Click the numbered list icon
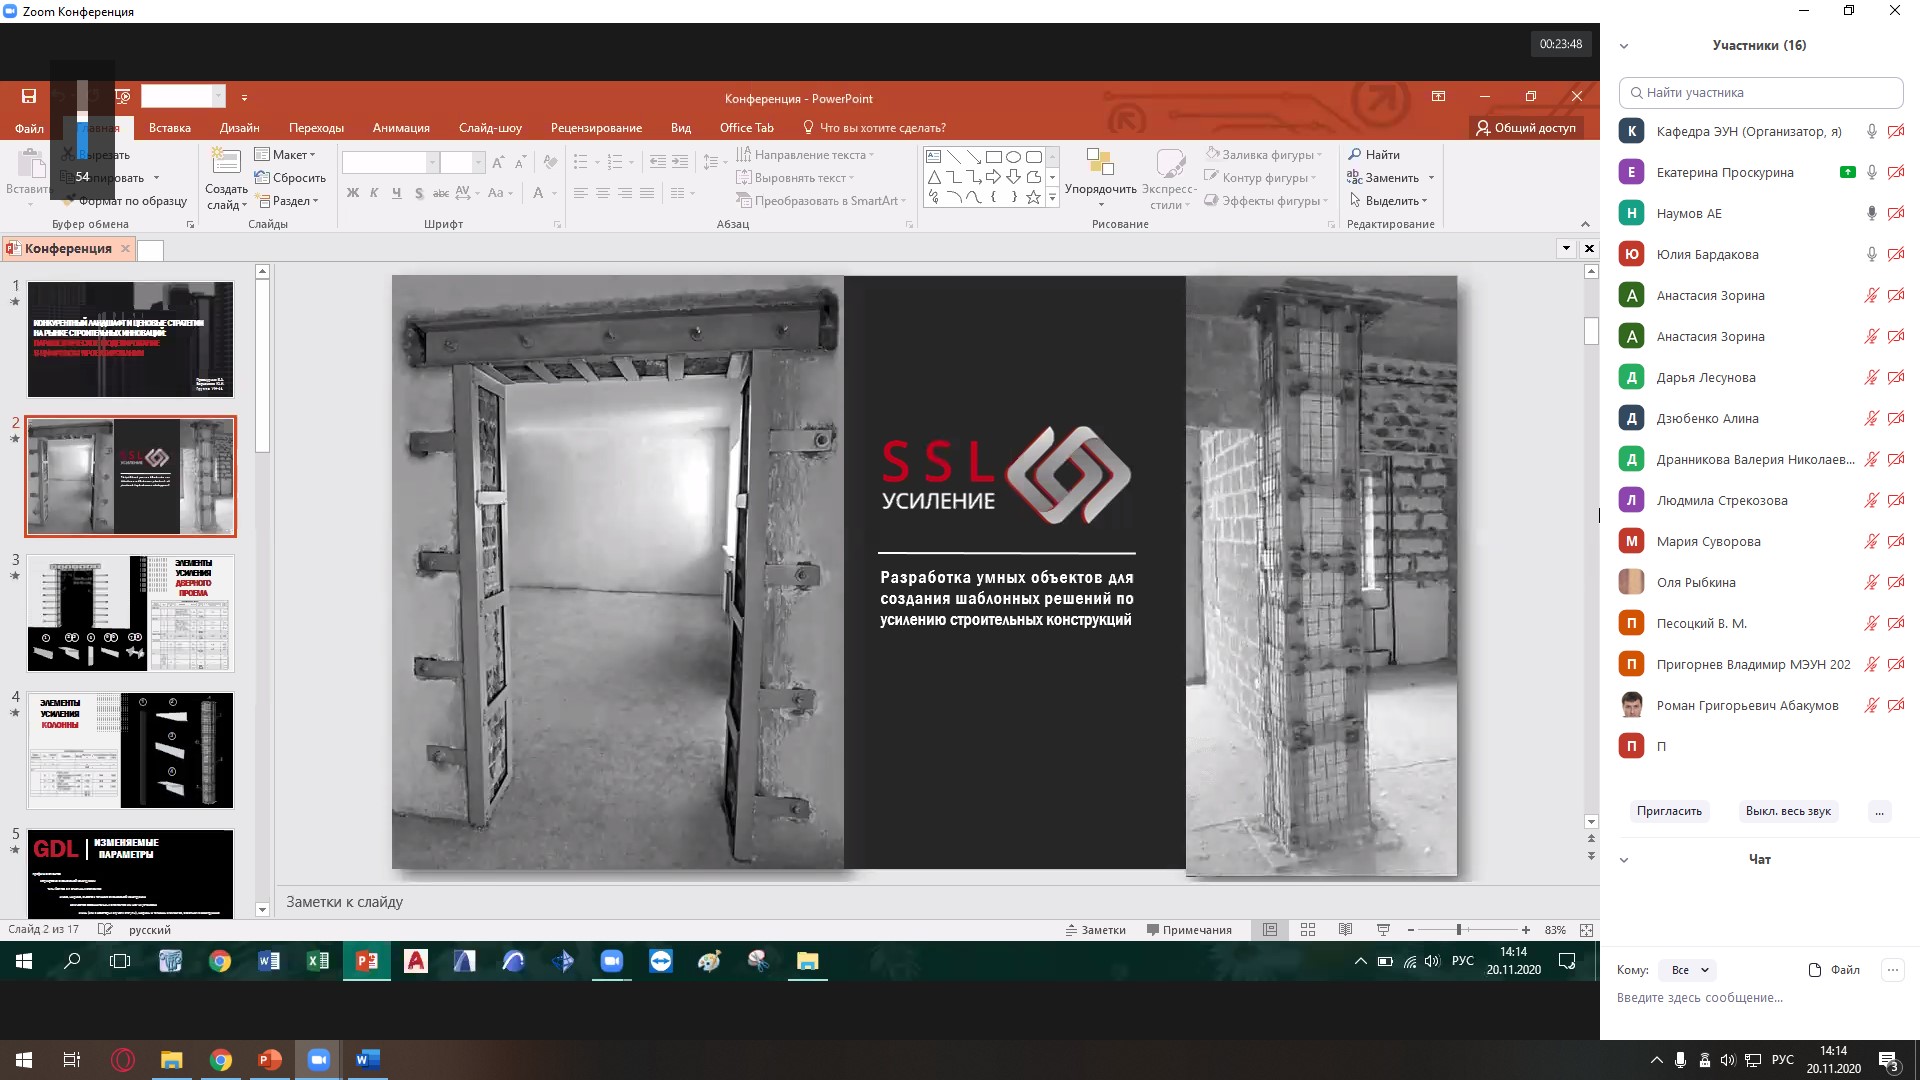The height and width of the screenshot is (1080, 1920). point(615,162)
